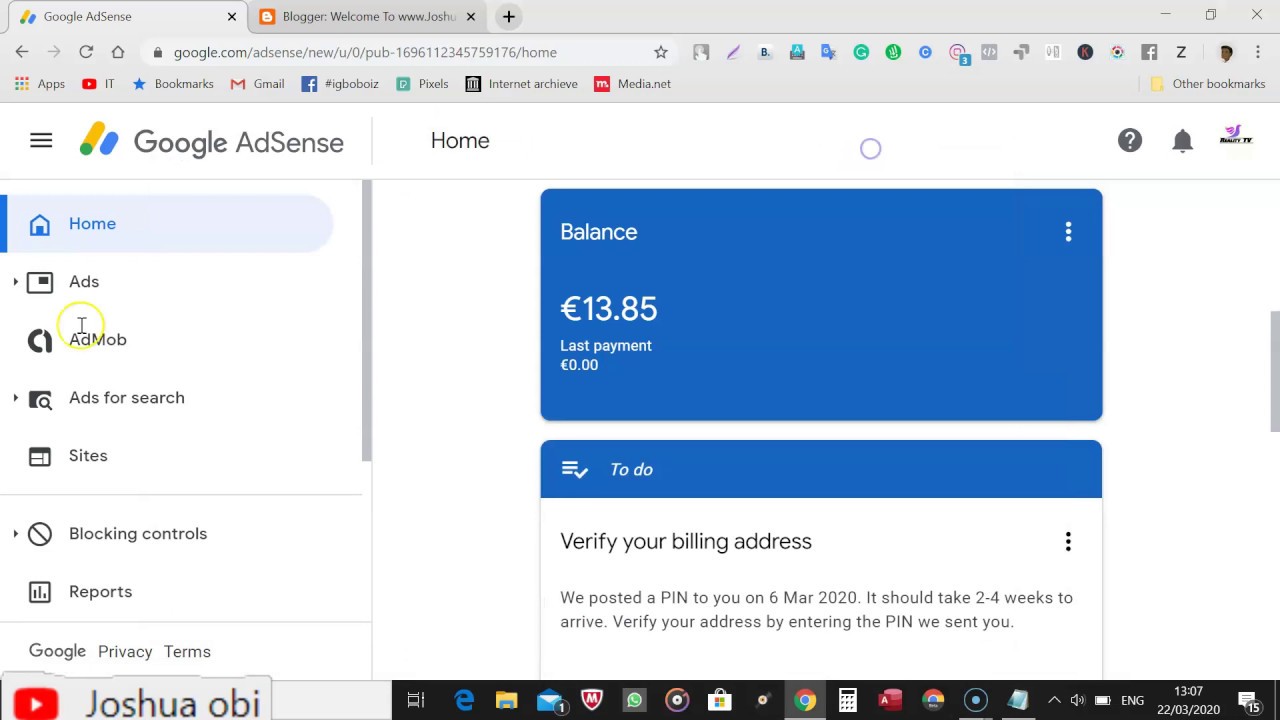Open the IT YouTube bookmark
The width and height of the screenshot is (1280, 720).
pos(98,84)
